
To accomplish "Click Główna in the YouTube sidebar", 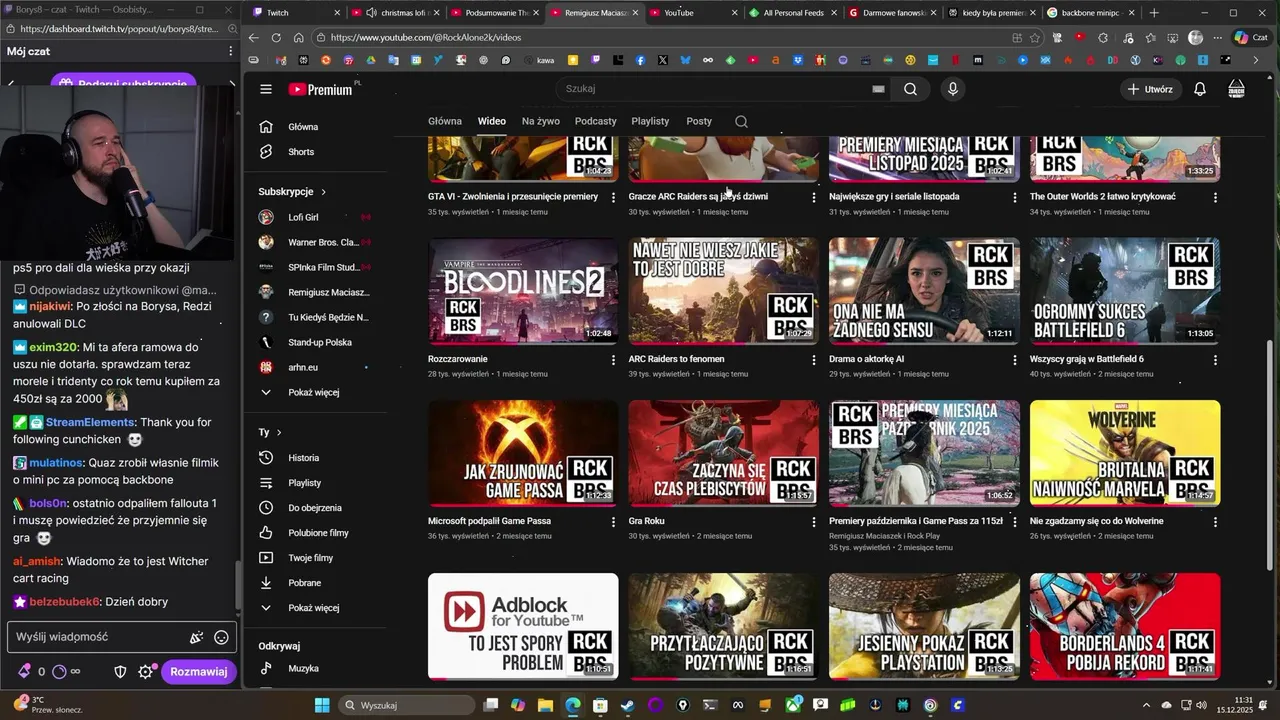I will [303, 127].
